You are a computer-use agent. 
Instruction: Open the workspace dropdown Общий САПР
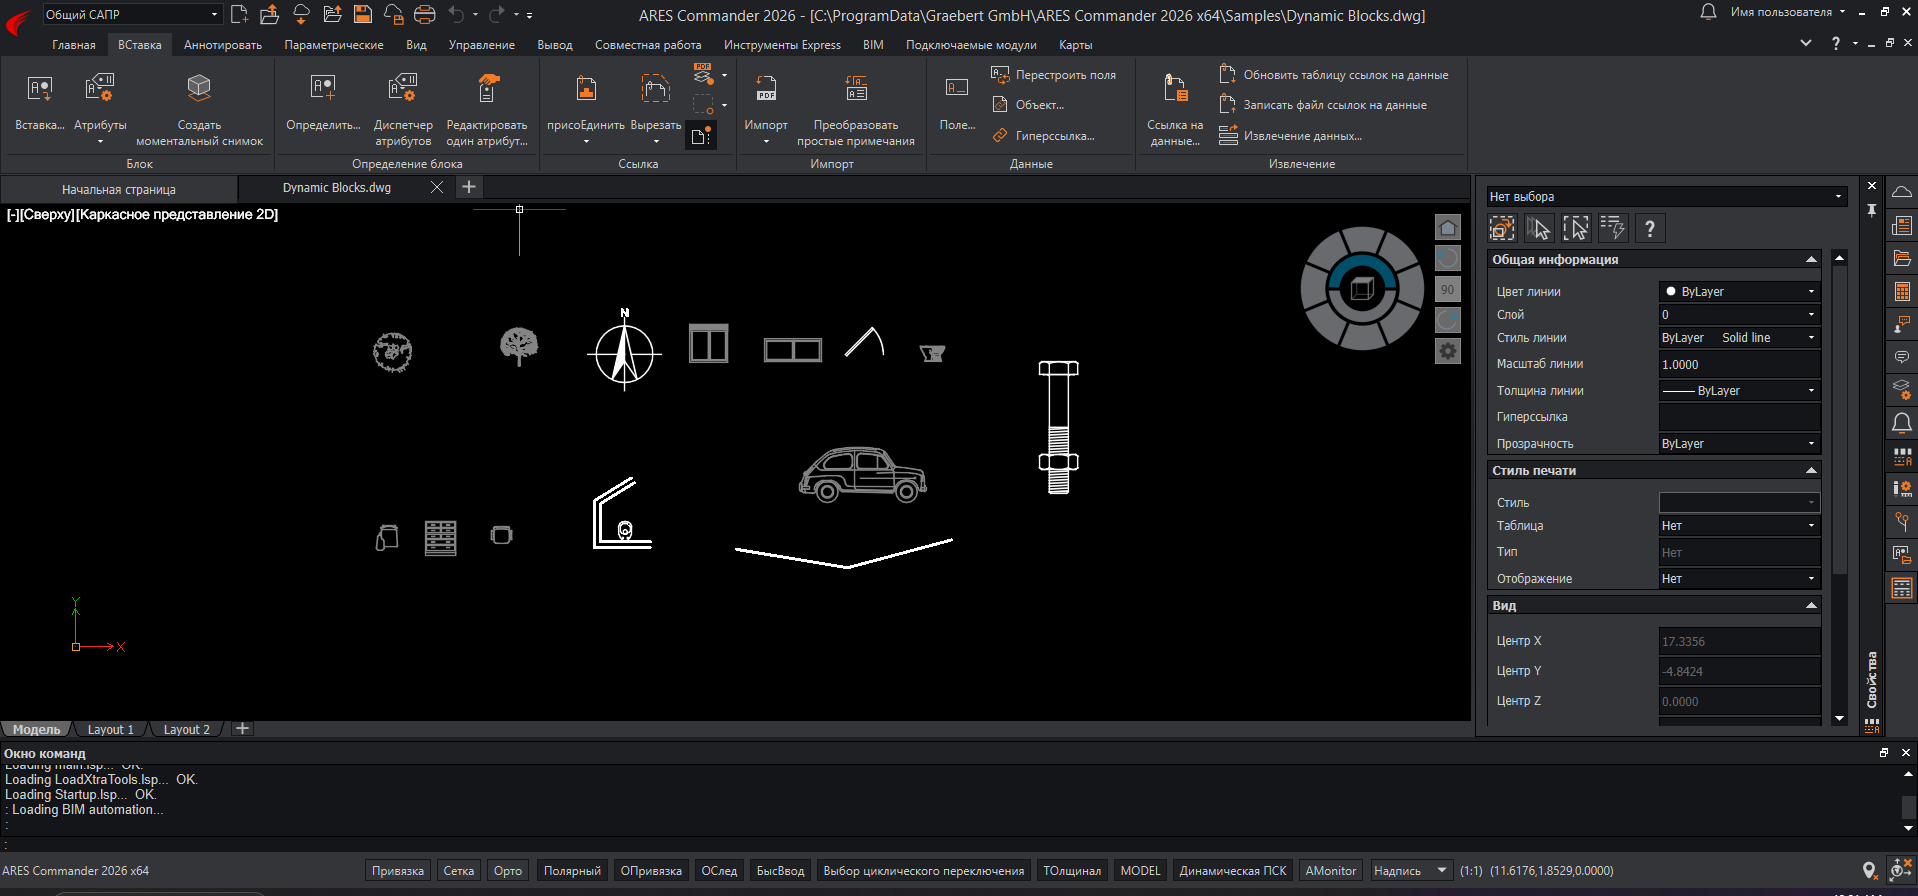click(x=131, y=14)
